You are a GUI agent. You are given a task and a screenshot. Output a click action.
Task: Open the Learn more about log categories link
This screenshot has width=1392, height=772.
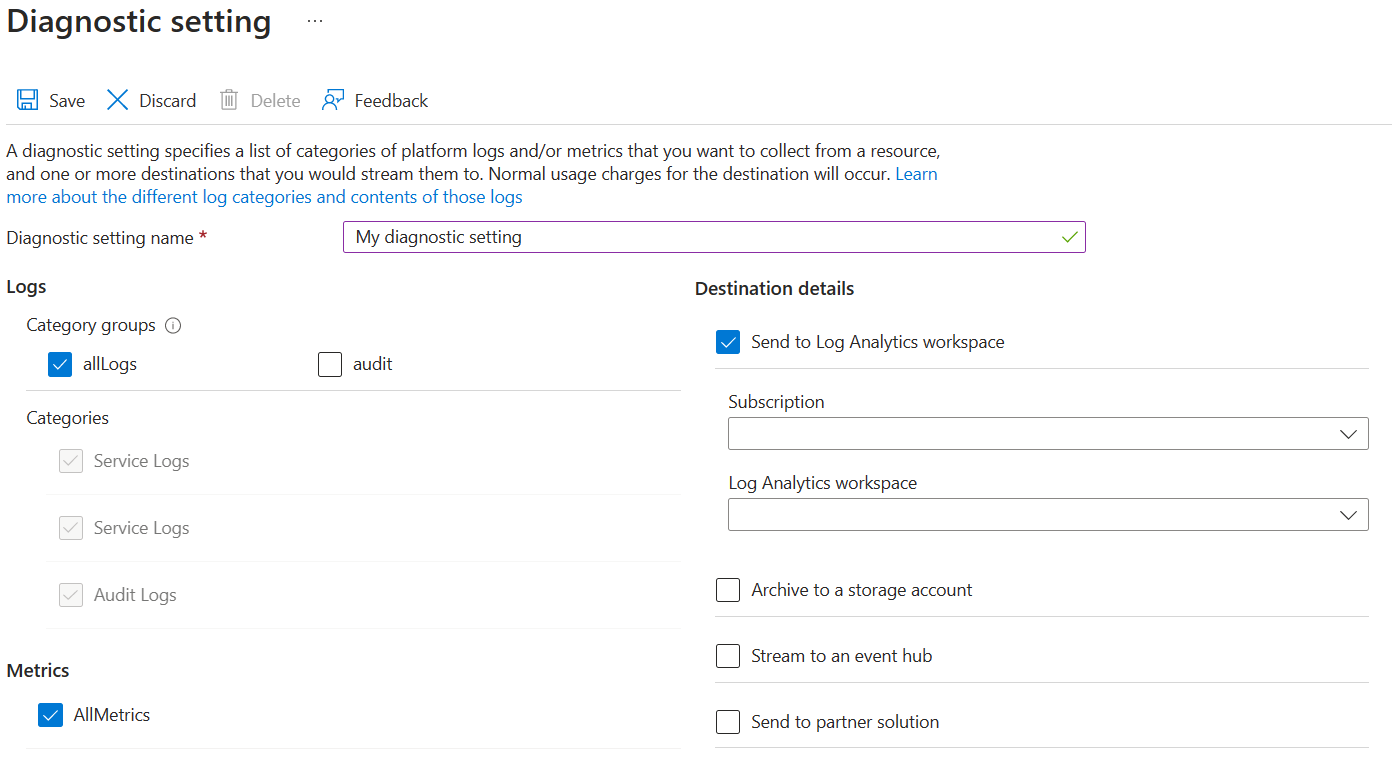[x=264, y=197]
